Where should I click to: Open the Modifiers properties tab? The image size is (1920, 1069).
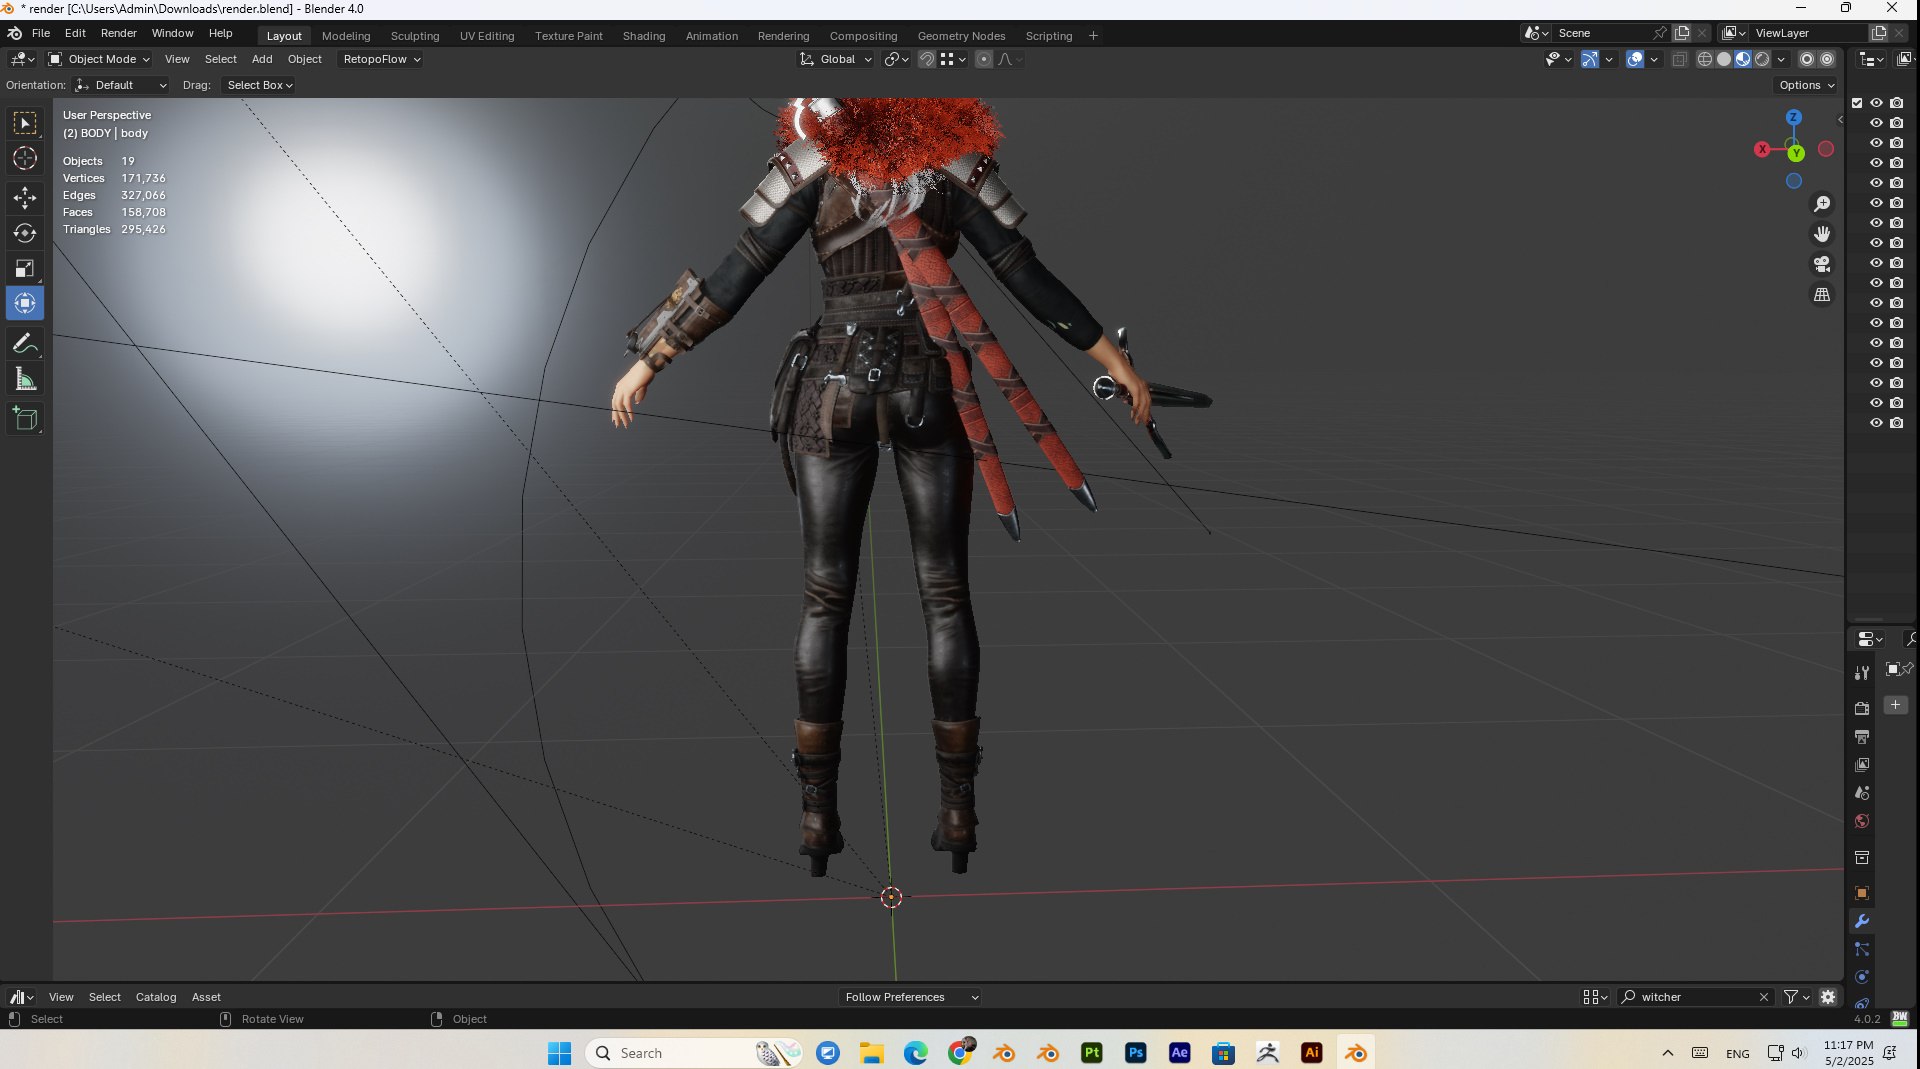(x=1862, y=921)
